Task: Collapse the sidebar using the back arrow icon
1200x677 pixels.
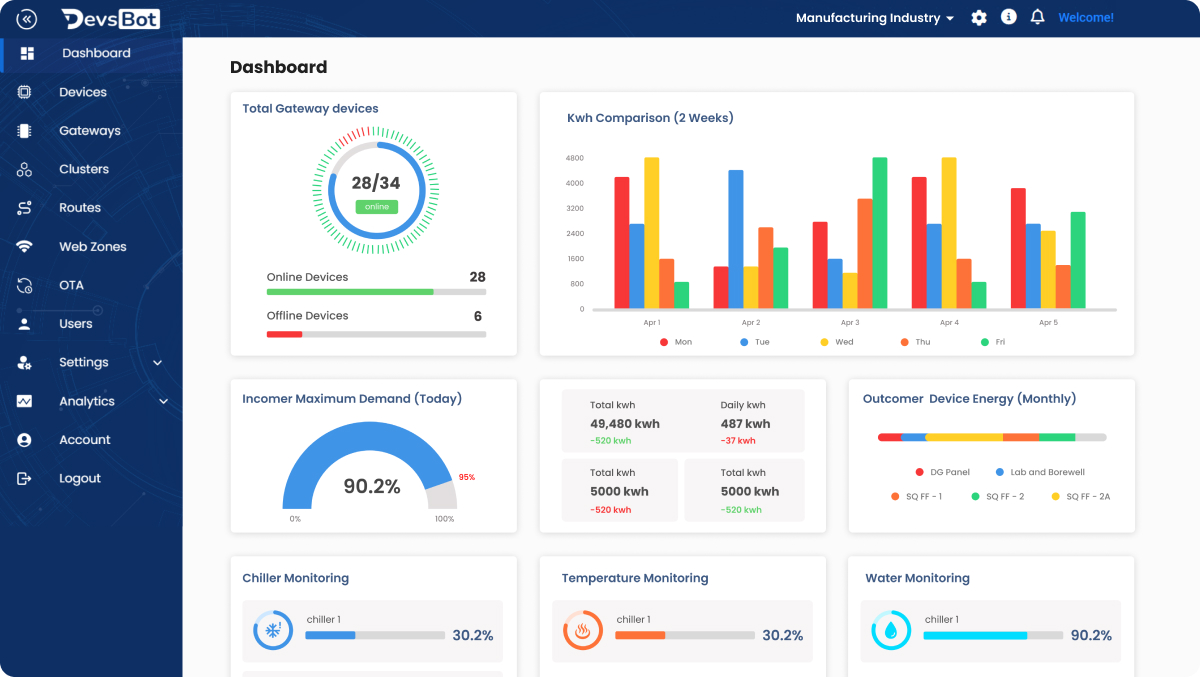Action: pyautogui.click(x=27, y=19)
